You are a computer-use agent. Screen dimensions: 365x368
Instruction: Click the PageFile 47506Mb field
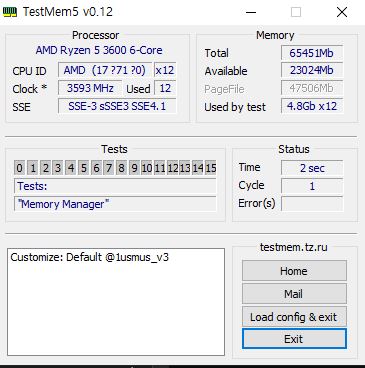(312, 88)
